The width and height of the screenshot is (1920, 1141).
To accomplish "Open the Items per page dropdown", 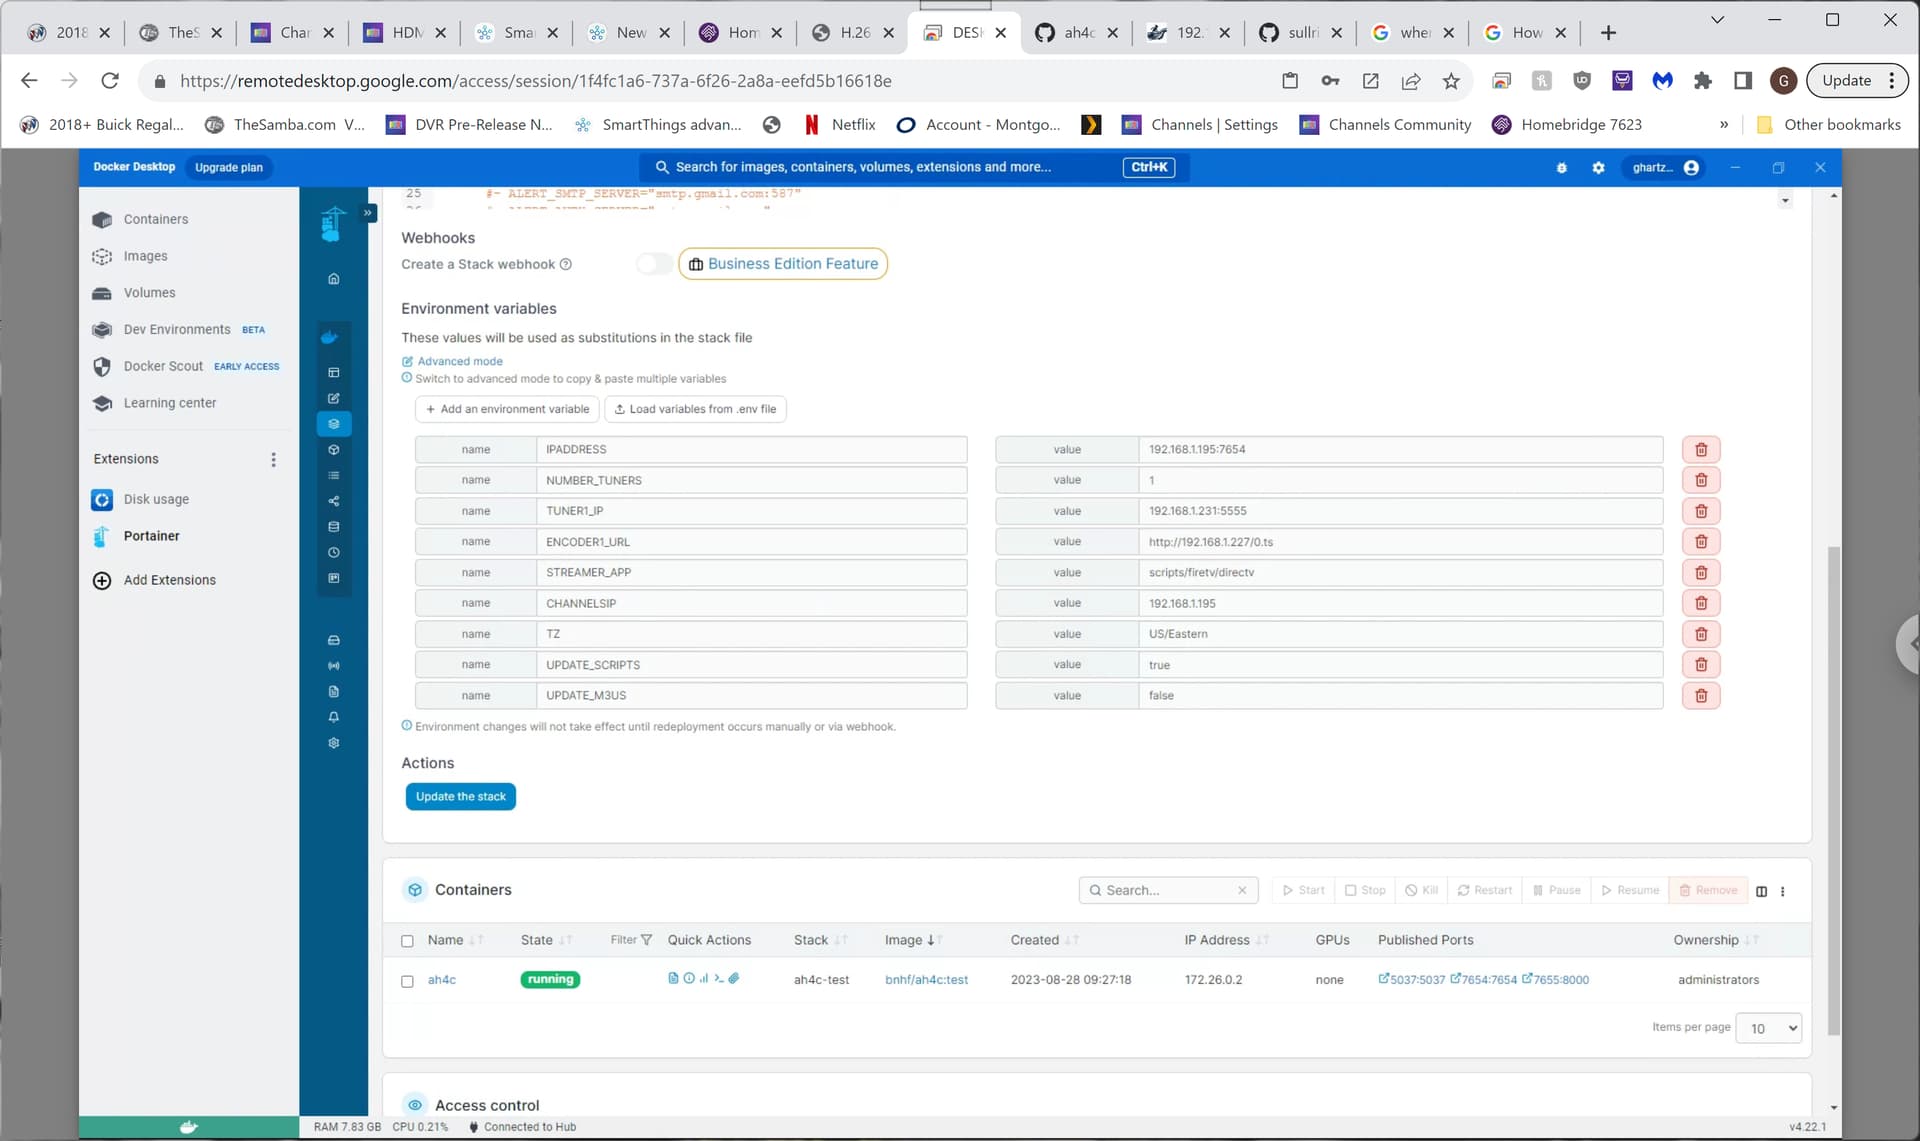I will click(1768, 1028).
